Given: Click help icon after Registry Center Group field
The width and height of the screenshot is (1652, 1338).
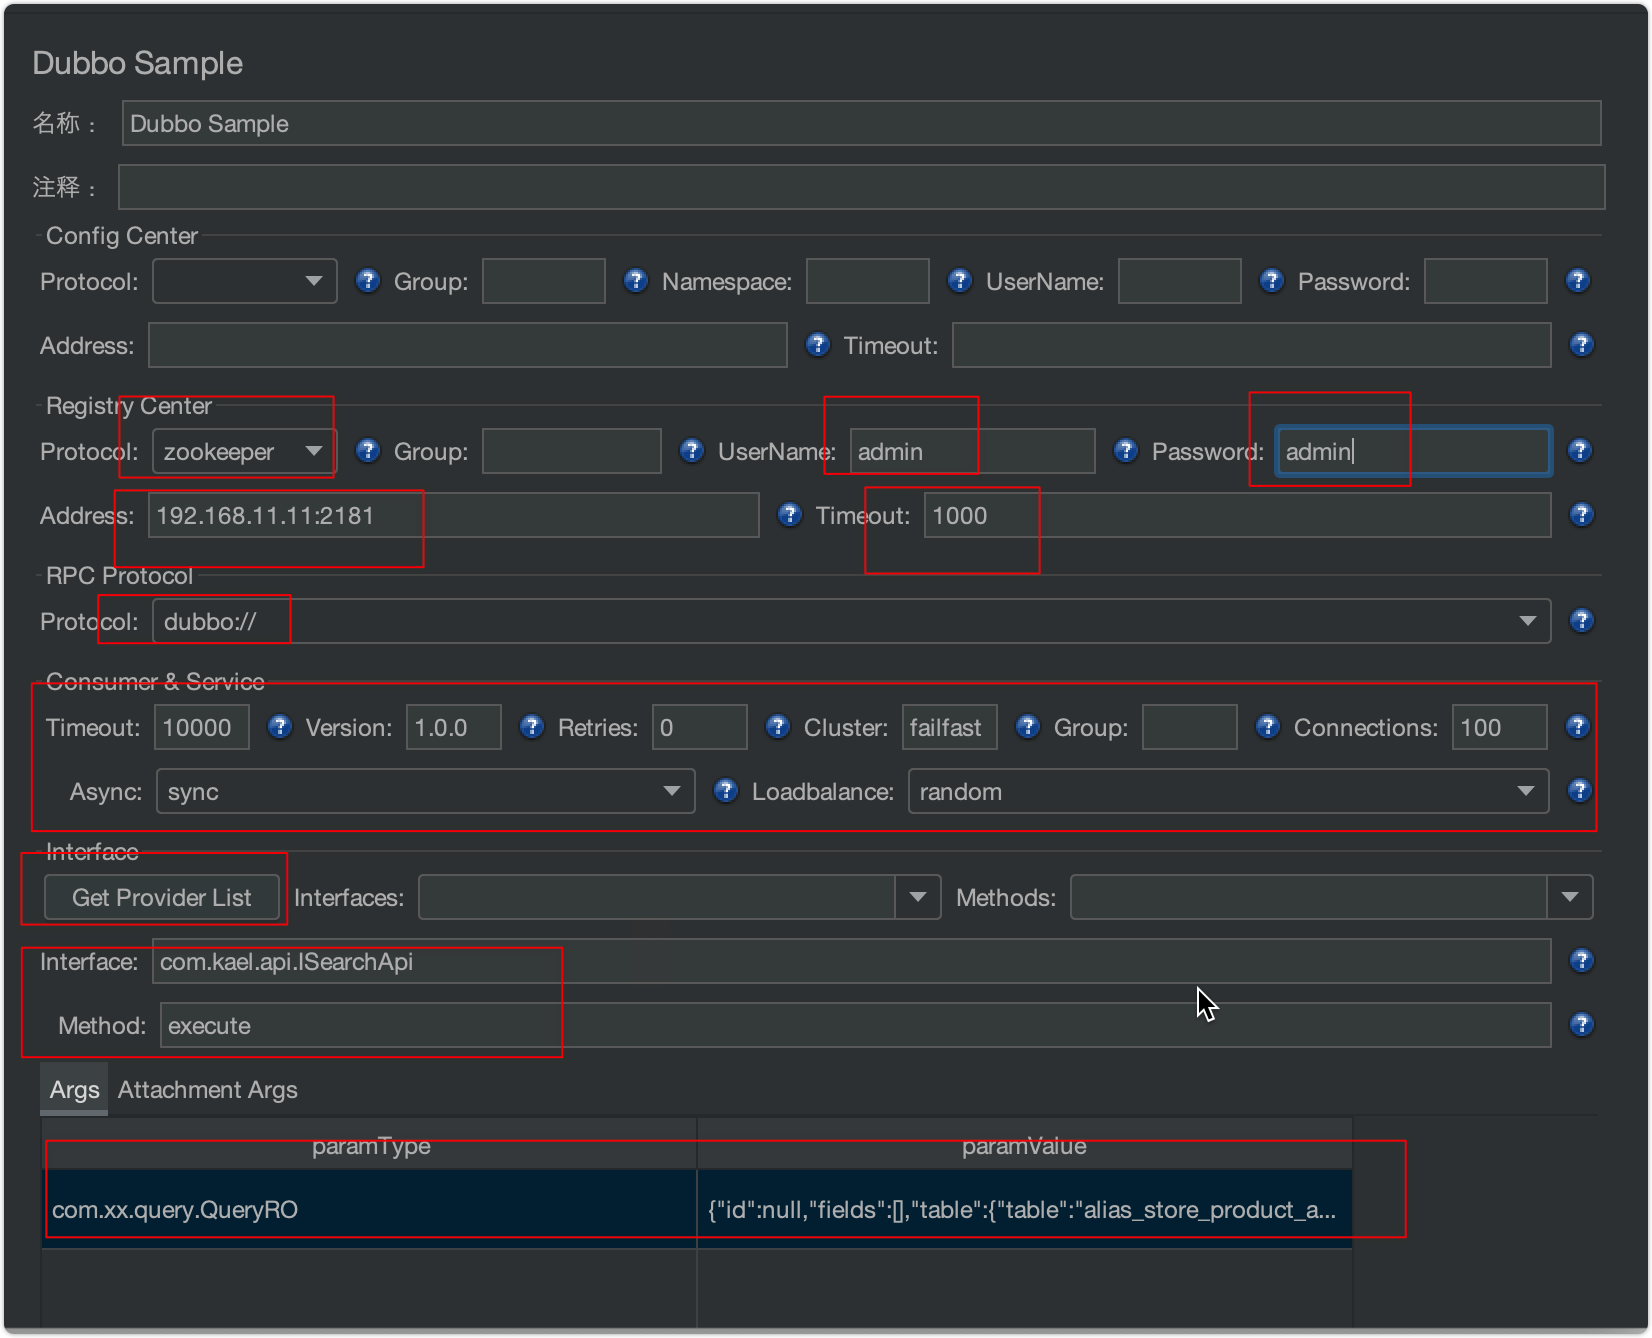Looking at the screenshot, I should [x=692, y=451].
